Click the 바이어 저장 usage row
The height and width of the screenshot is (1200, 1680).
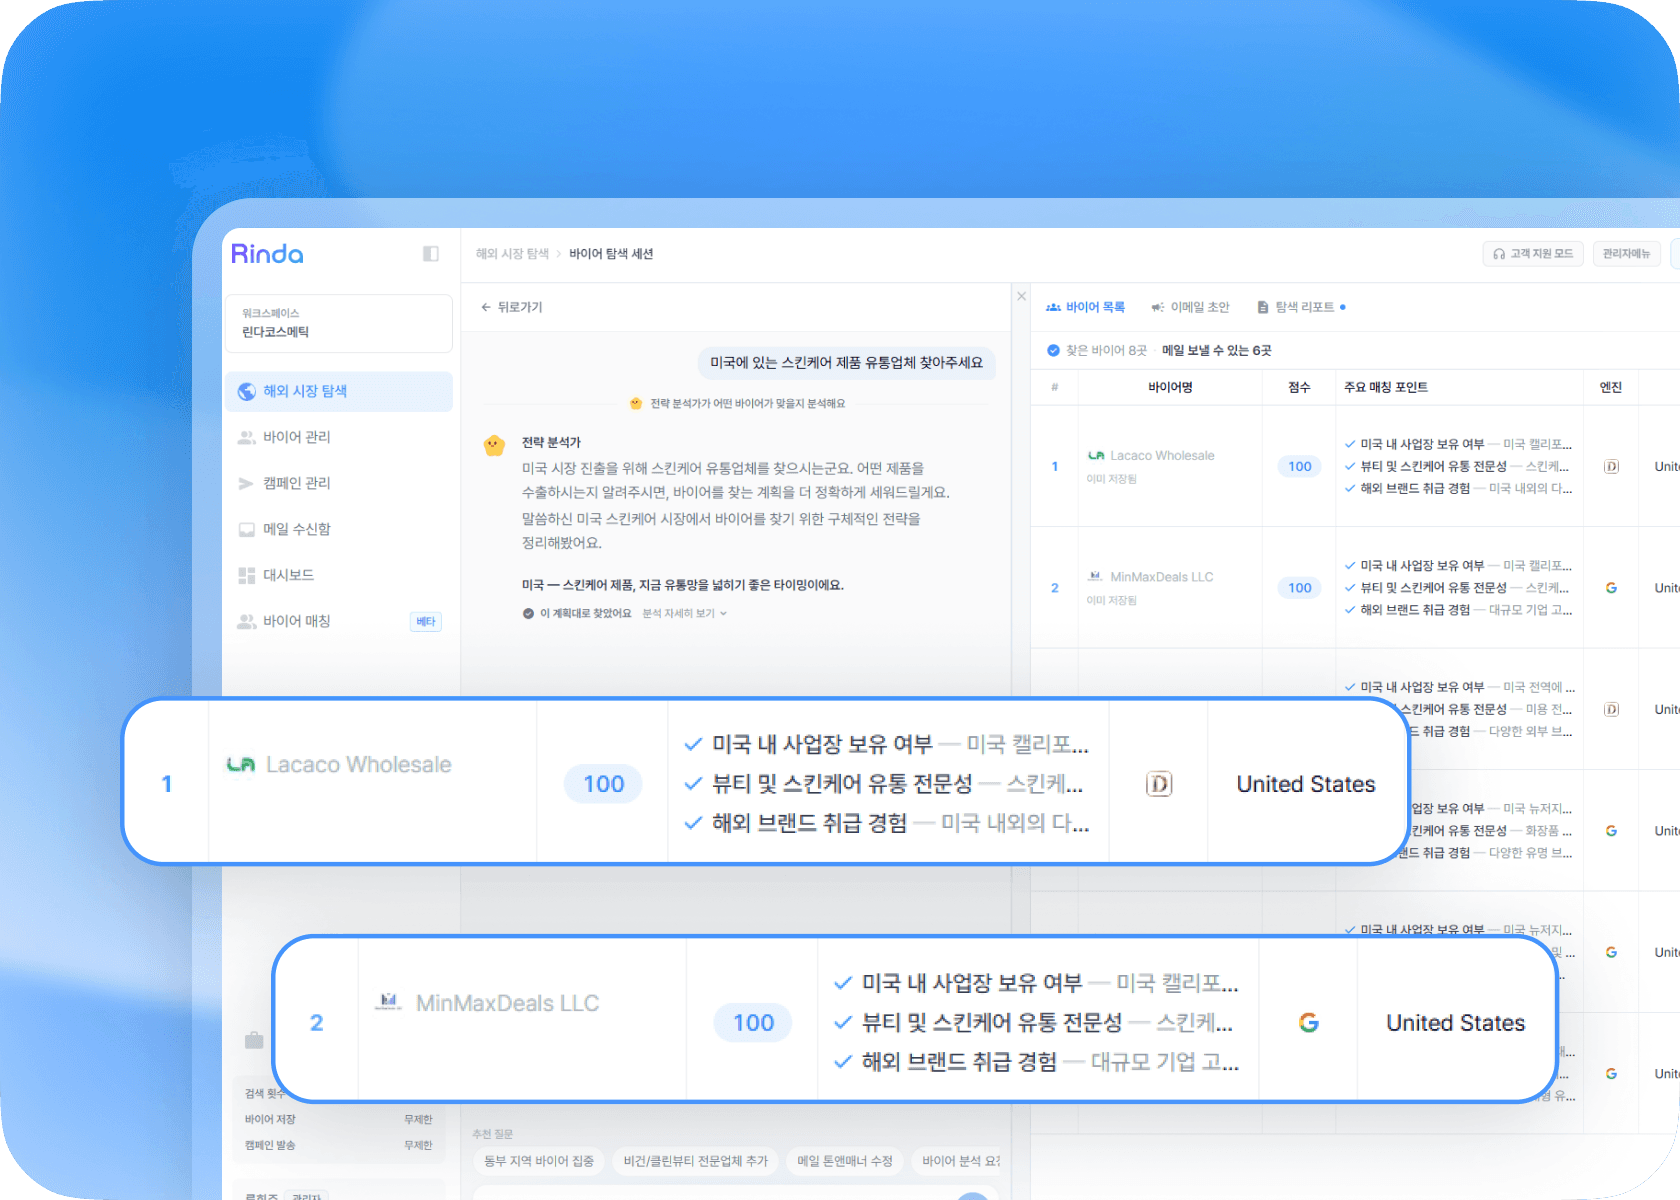pos(338,1119)
